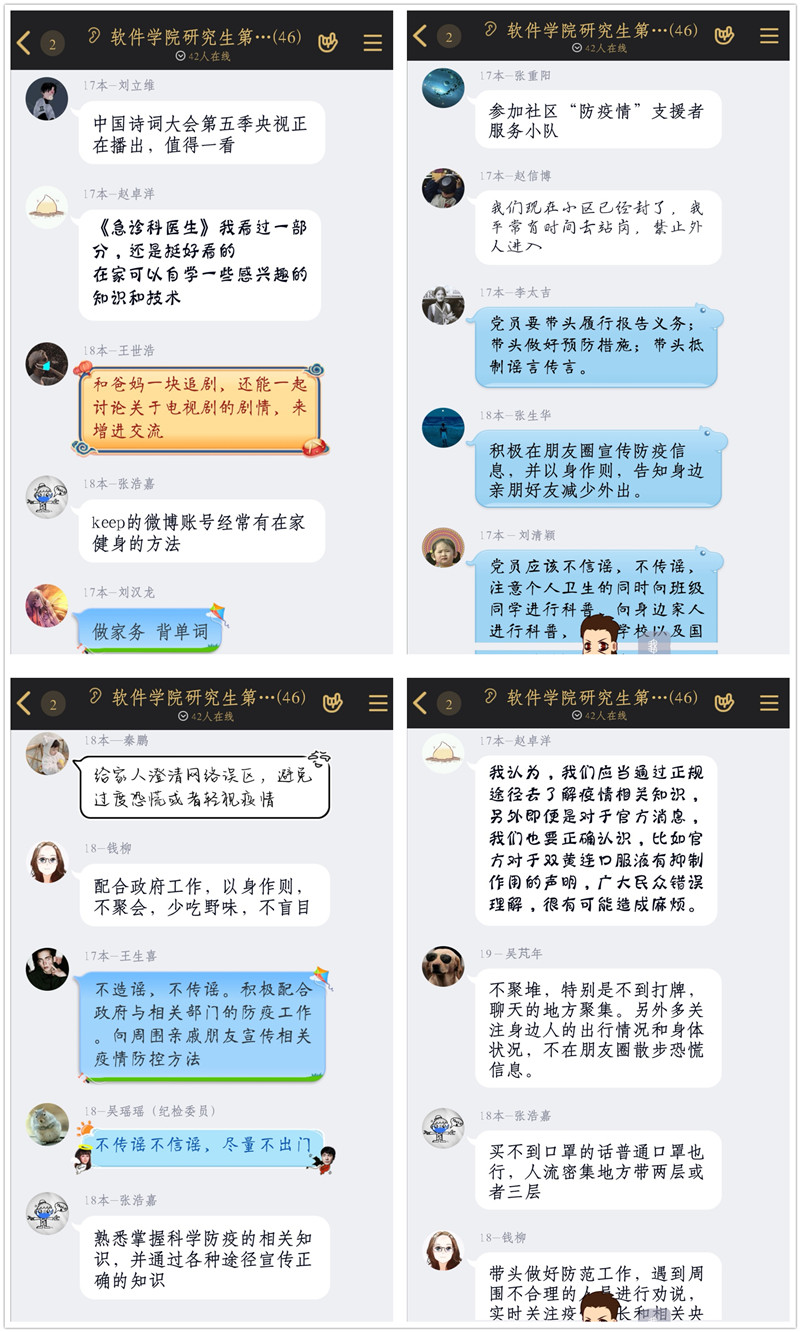Select the 做家务 背单词 message bubble
The width and height of the screenshot is (800, 1332).
(150, 631)
